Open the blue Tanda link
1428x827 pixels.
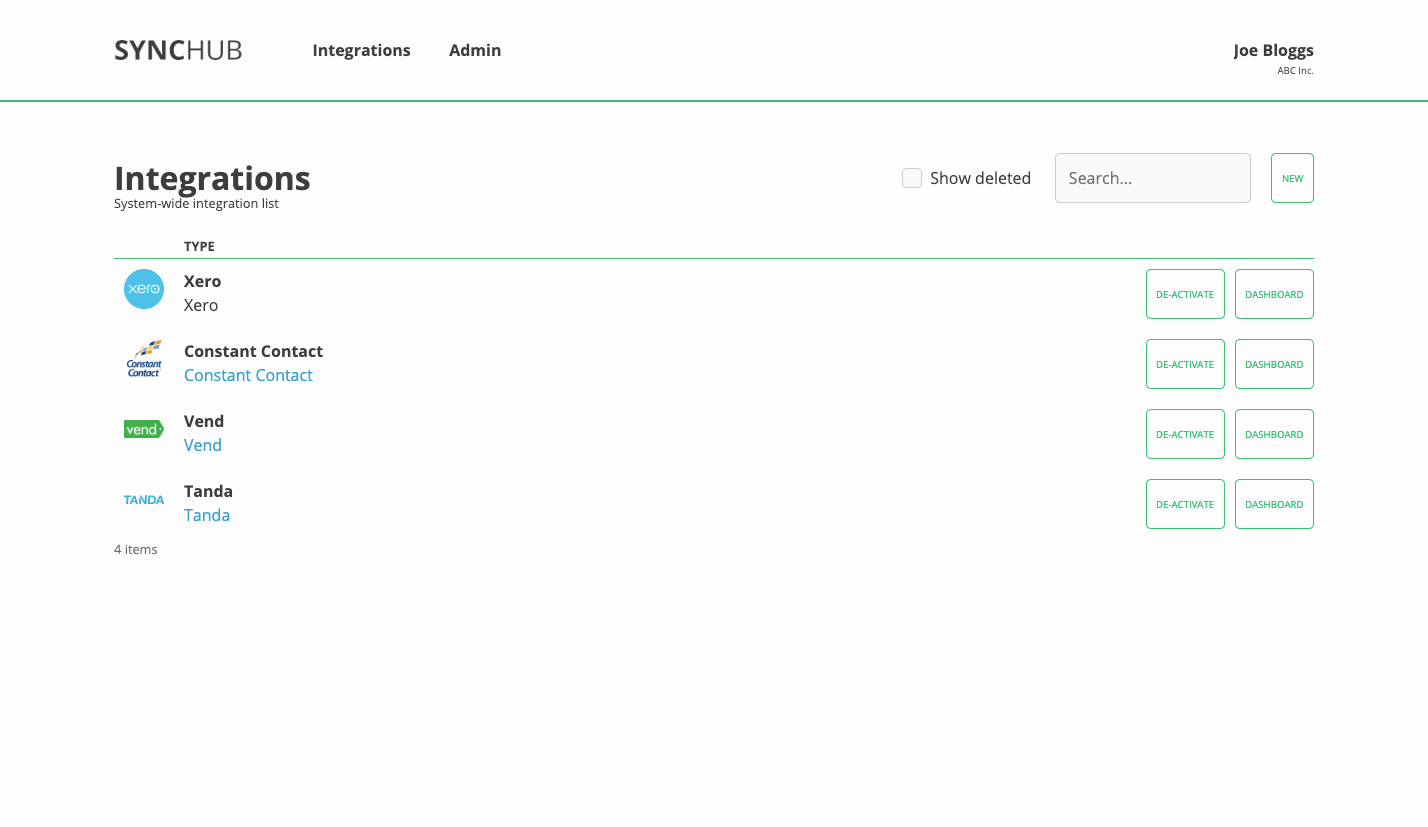[x=207, y=515]
